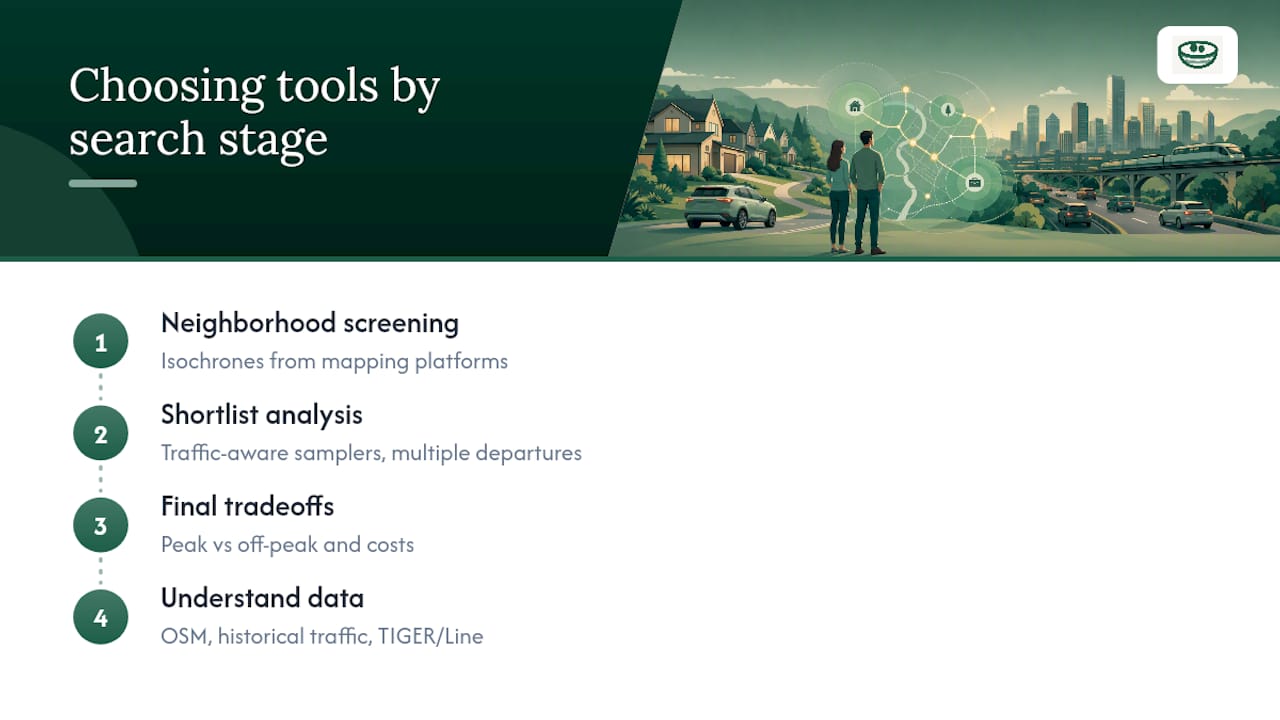The image size is (1280, 720).
Task: Click the slide title Choosing tools by search stage
Action: (254, 112)
